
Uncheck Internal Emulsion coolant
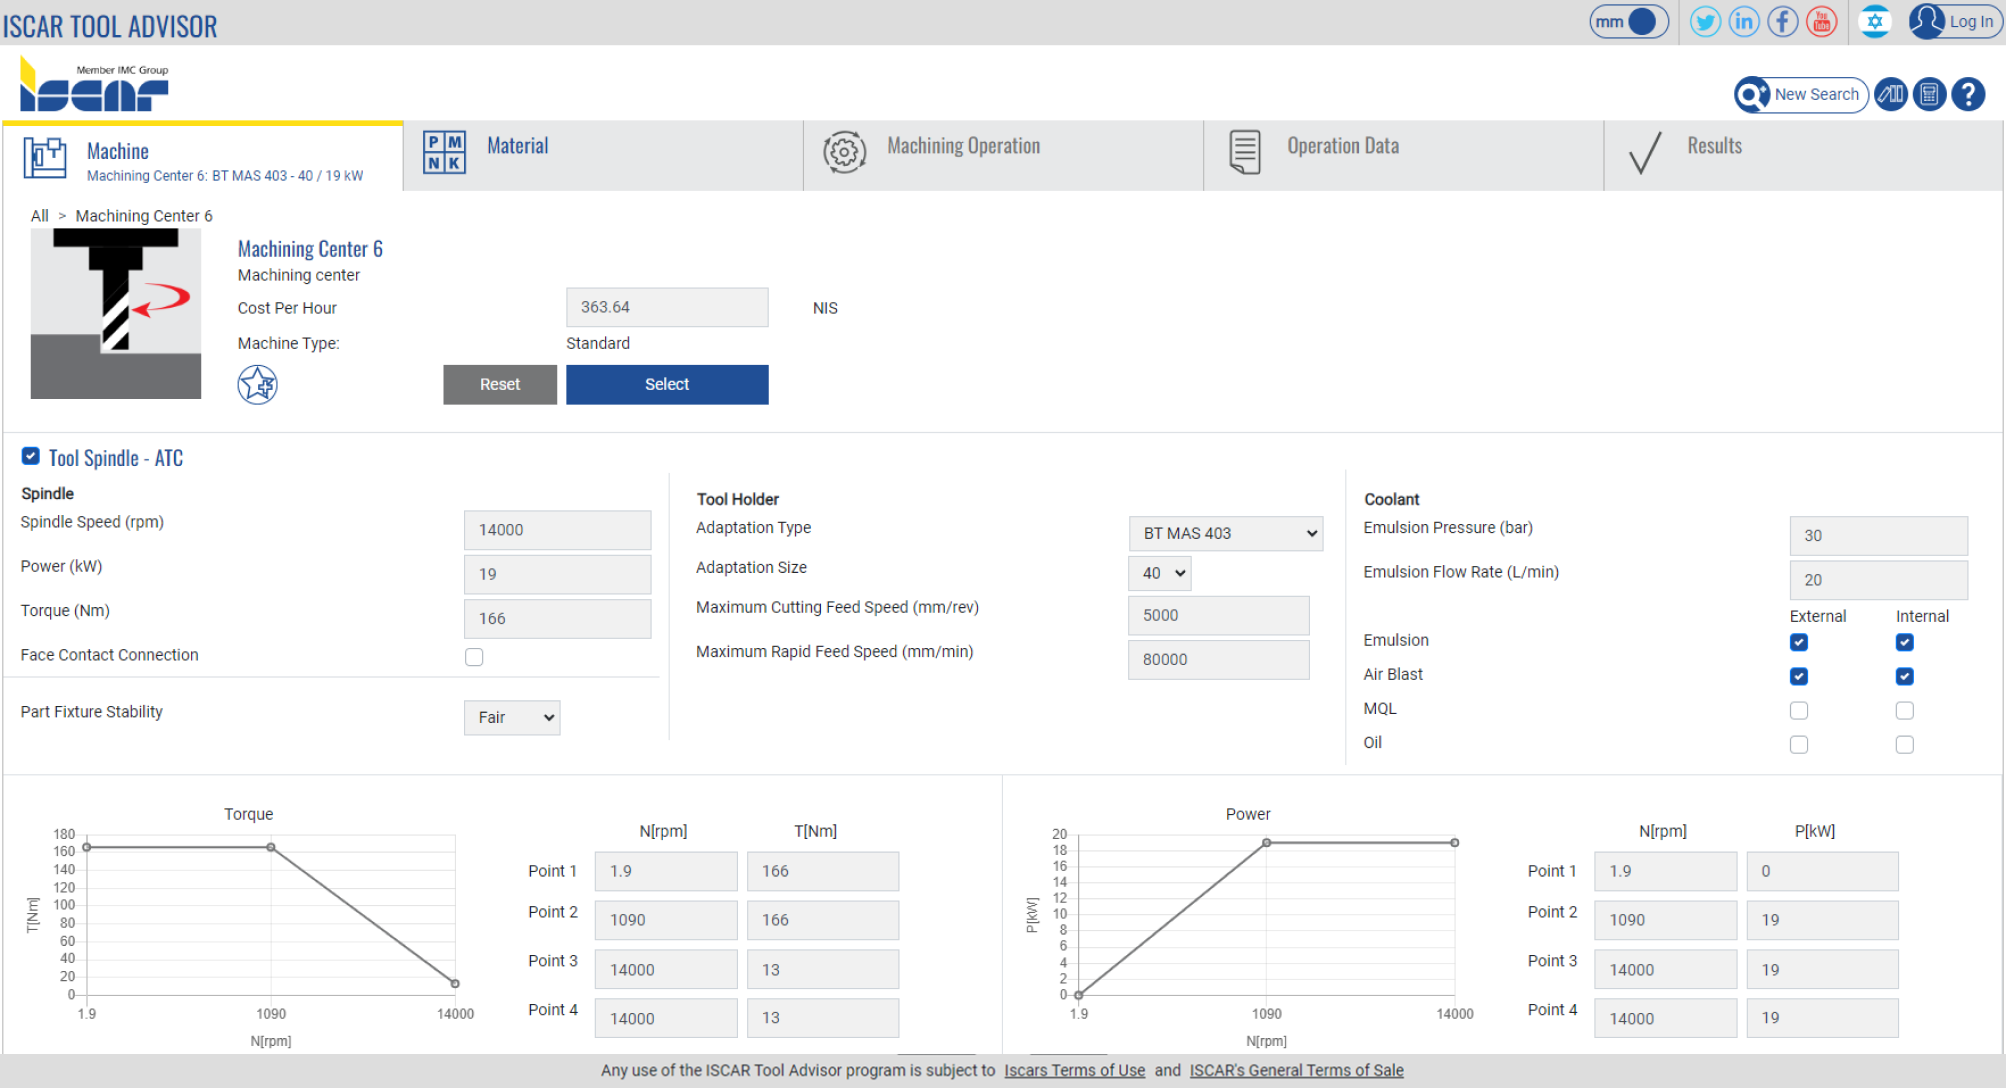pos(1905,642)
